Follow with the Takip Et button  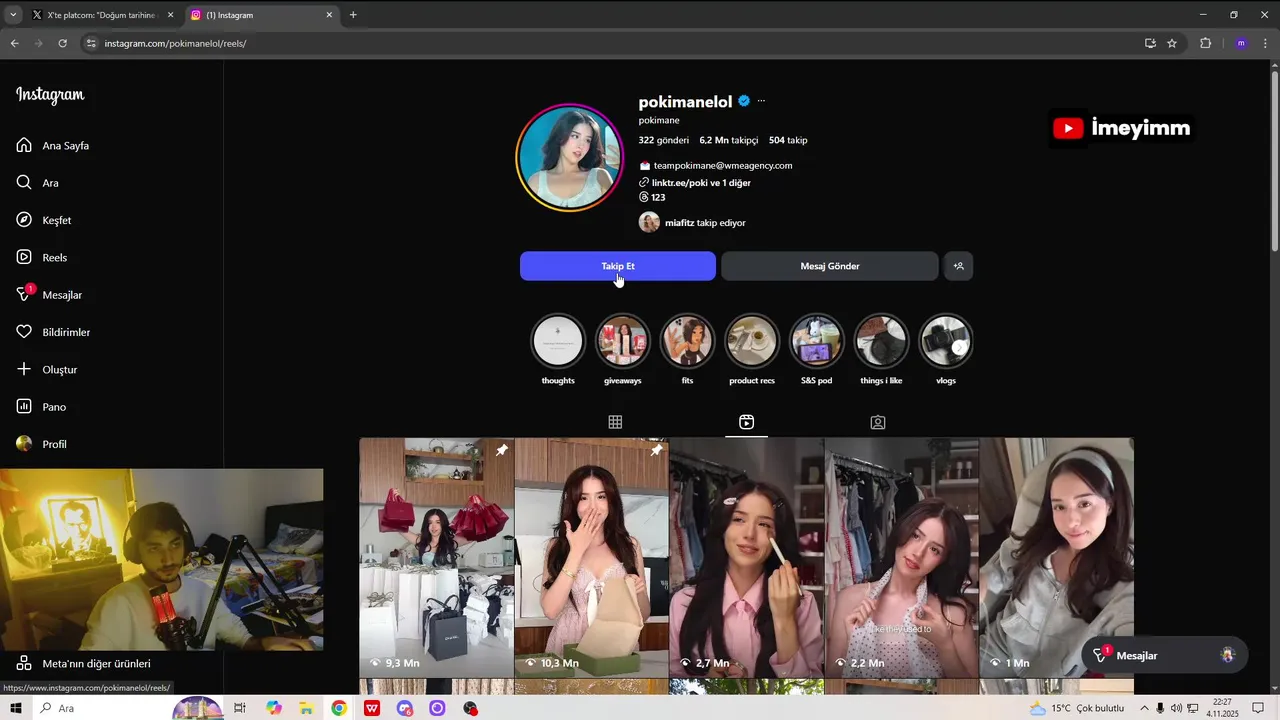[x=618, y=266]
